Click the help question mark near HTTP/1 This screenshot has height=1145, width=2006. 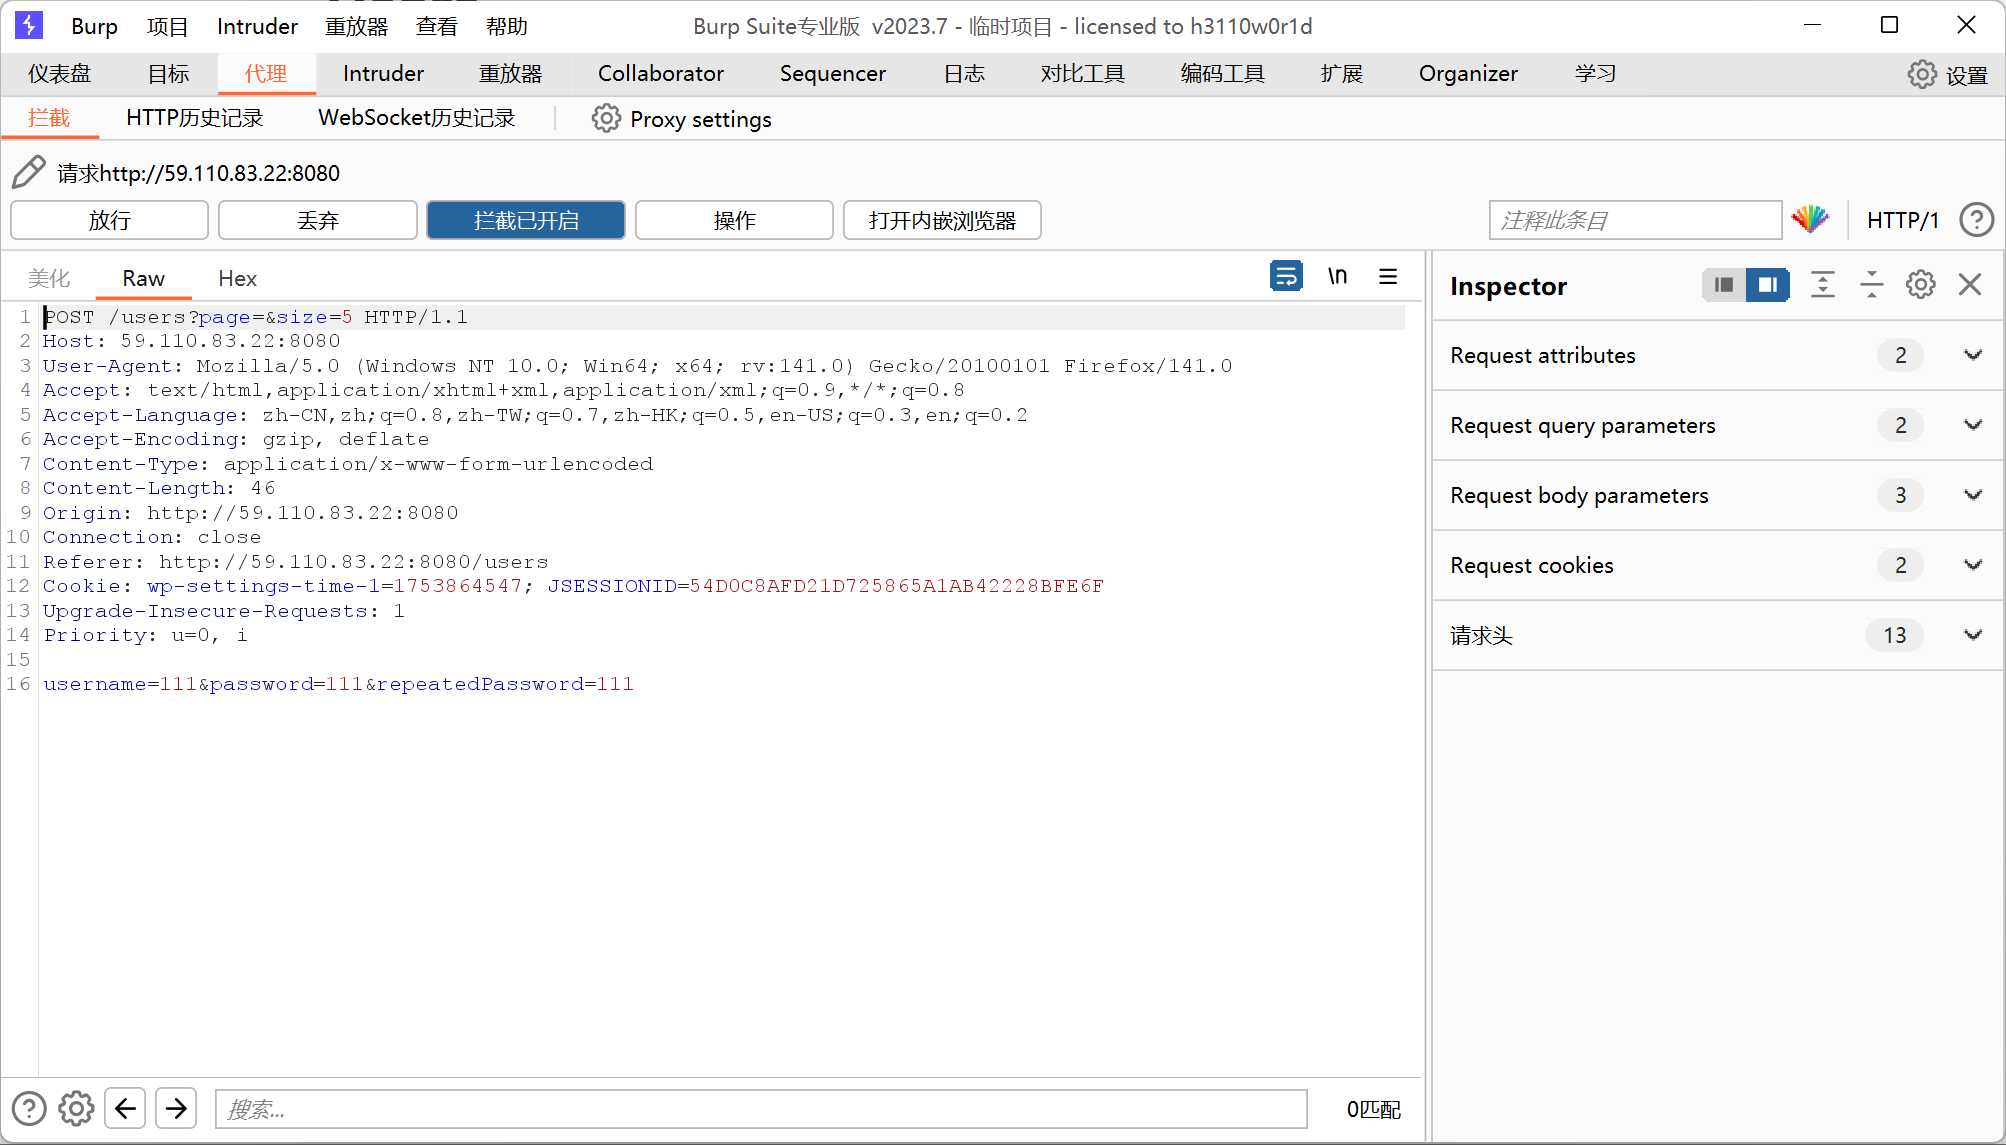click(1977, 220)
